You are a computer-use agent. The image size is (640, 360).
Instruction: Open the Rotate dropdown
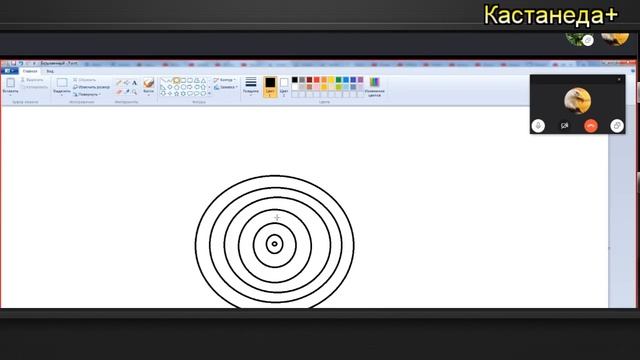pyautogui.click(x=87, y=94)
